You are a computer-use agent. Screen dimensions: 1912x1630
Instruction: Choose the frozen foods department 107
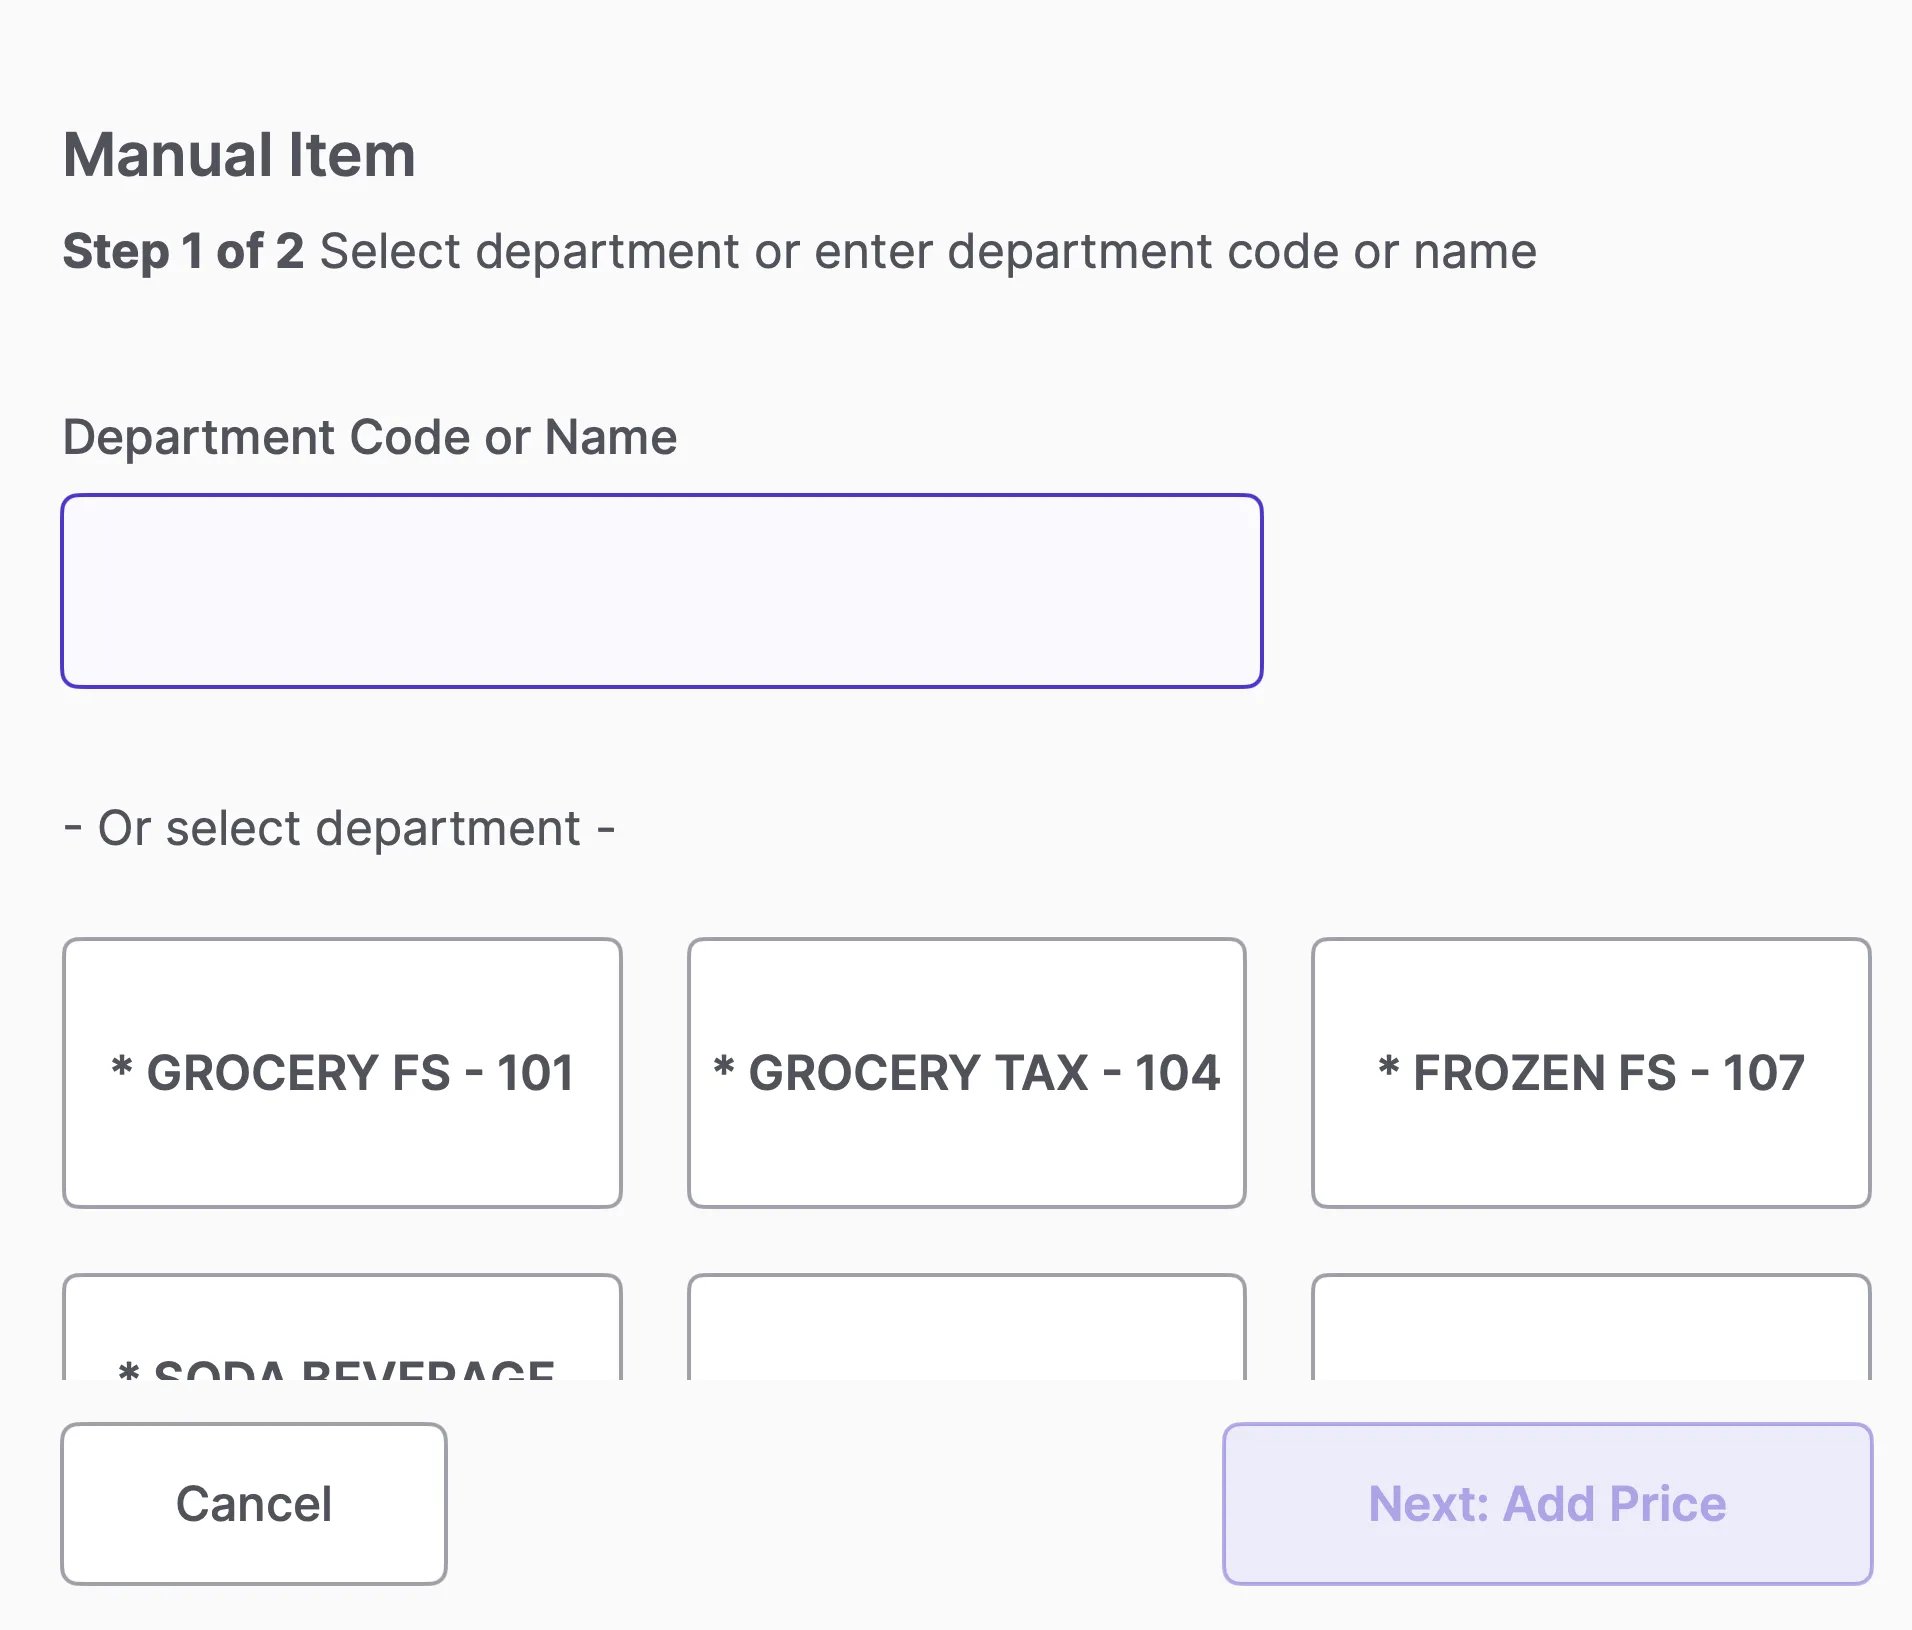pyautogui.click(x=1591, y=1073)
